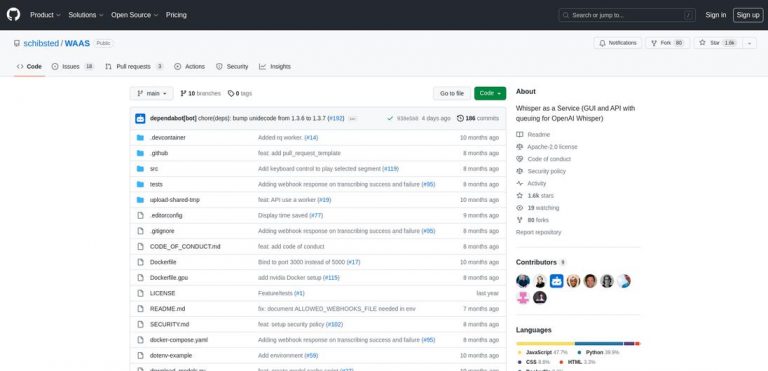768x371 pixels.
Task: Switch to the Issues tab
Action: tap(73, 66)
